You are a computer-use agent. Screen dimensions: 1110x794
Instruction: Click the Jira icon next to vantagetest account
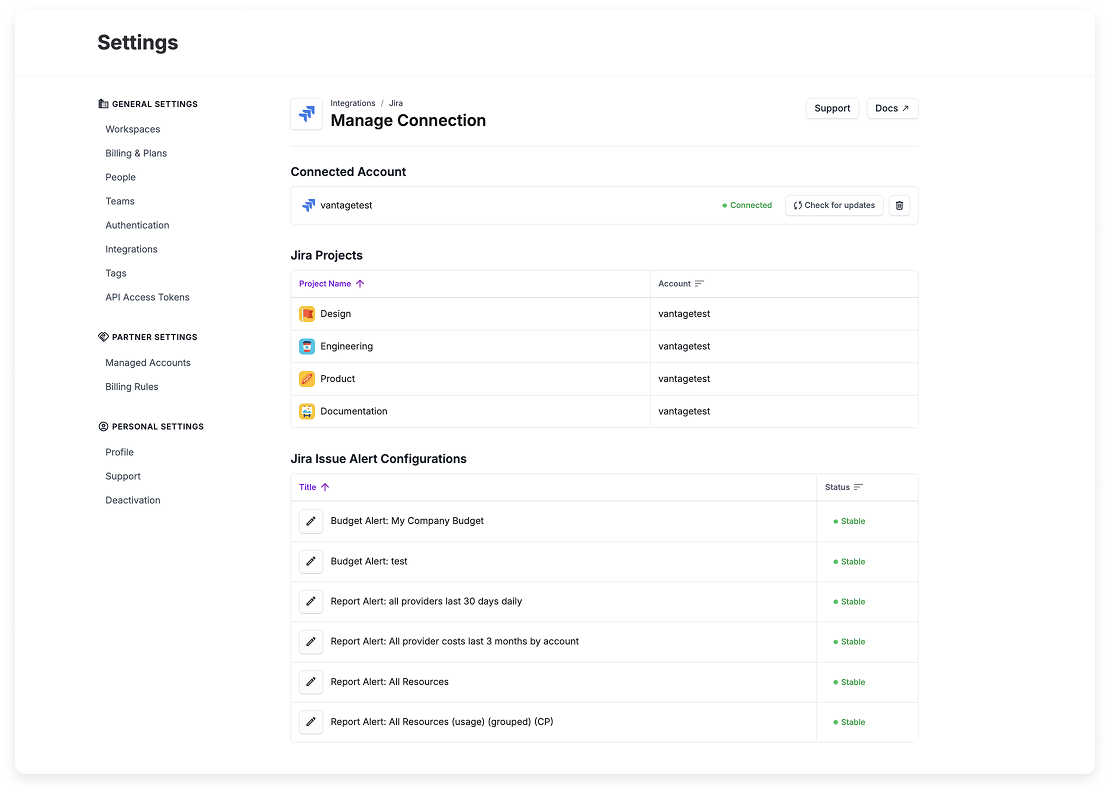(x=309, y=205)
